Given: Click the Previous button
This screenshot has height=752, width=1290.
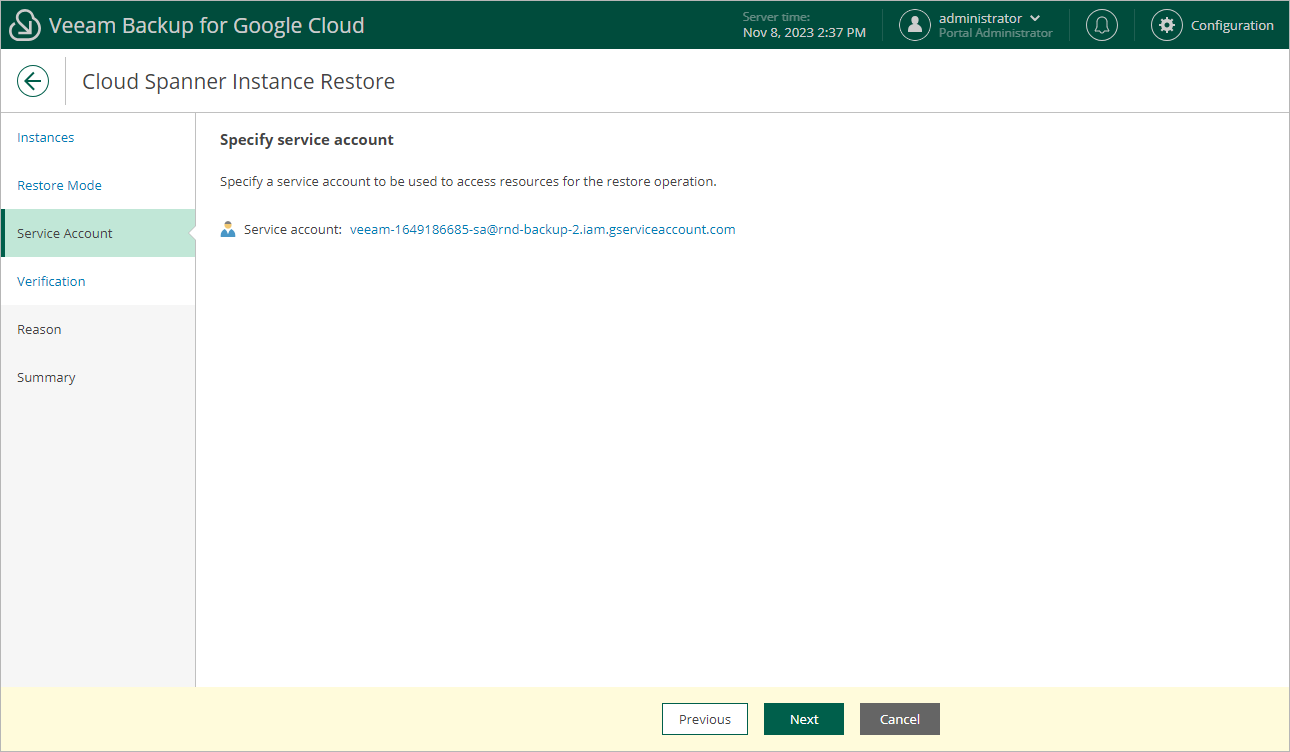Looking at the screenshot, I should (x=705, y=719).
